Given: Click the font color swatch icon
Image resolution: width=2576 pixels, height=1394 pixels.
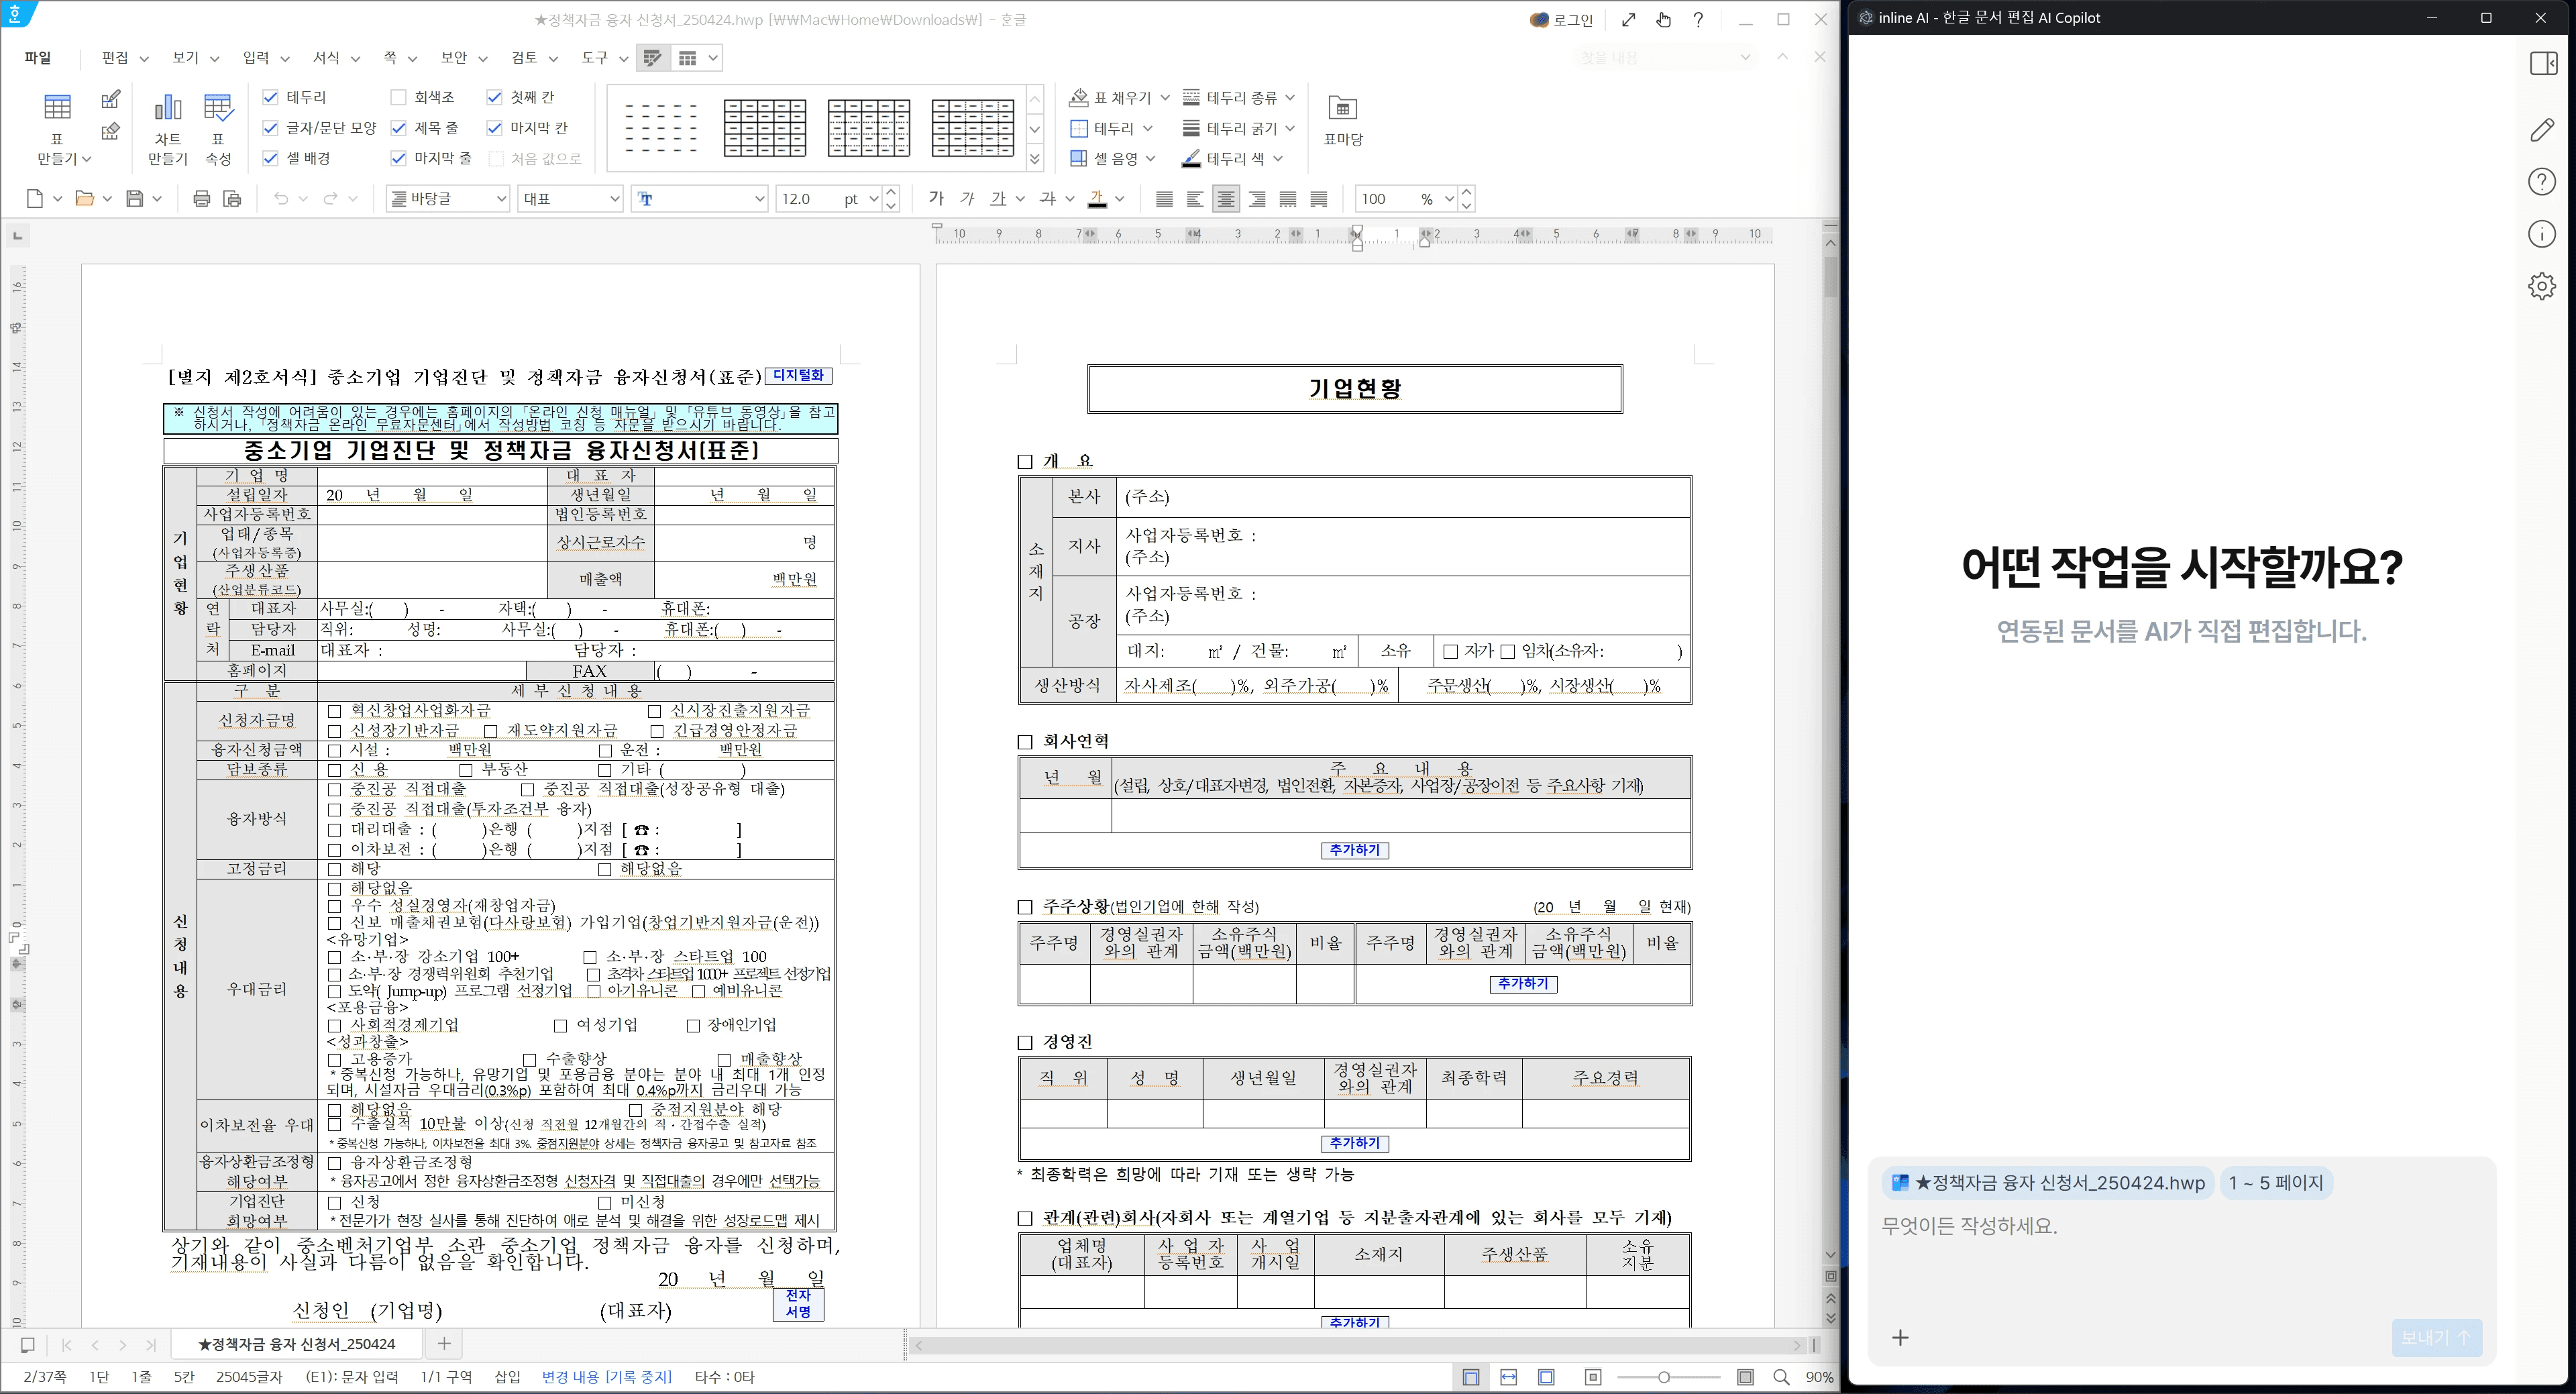Looking at the screenshot, I should click(x=1097, y=199).
